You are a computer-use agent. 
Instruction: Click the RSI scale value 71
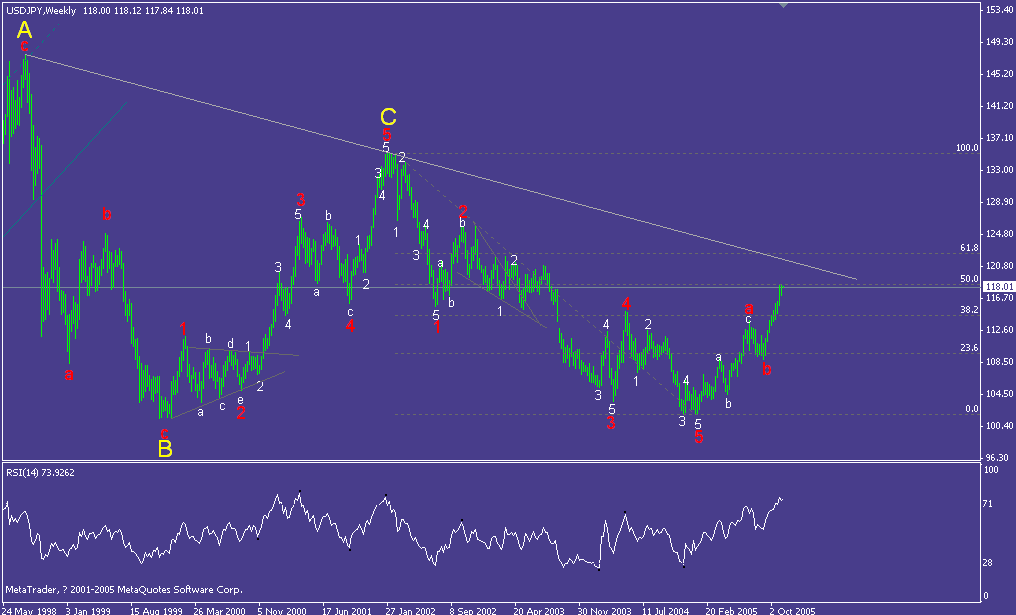tap(988, 504)
